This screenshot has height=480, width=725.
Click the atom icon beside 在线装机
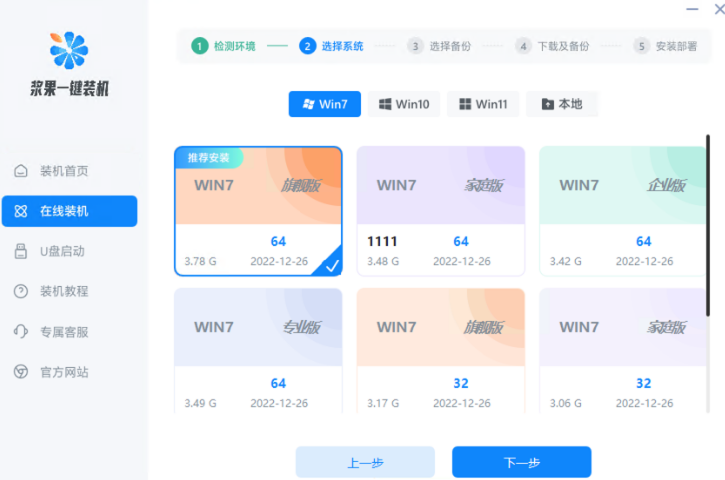click(x=21, y=211)
